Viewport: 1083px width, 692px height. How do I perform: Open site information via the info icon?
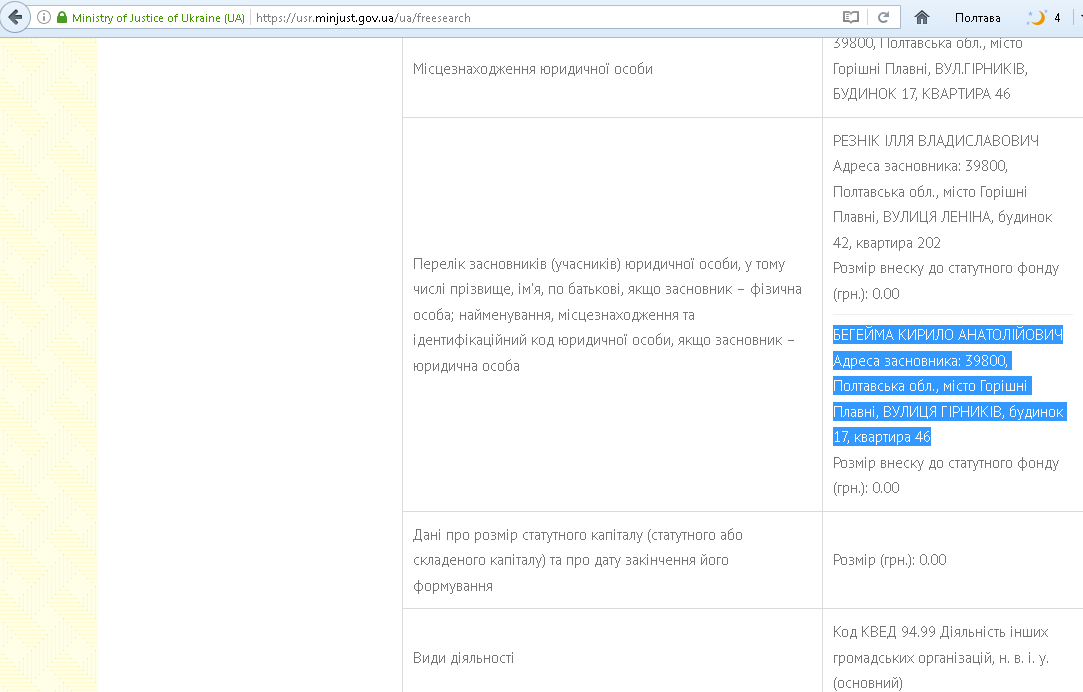[44, 18]
